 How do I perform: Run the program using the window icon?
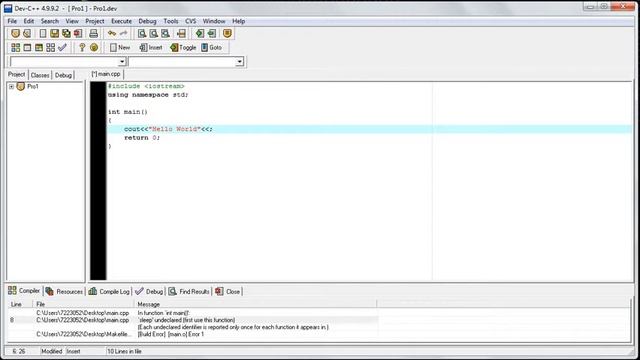tap(27, 48)
